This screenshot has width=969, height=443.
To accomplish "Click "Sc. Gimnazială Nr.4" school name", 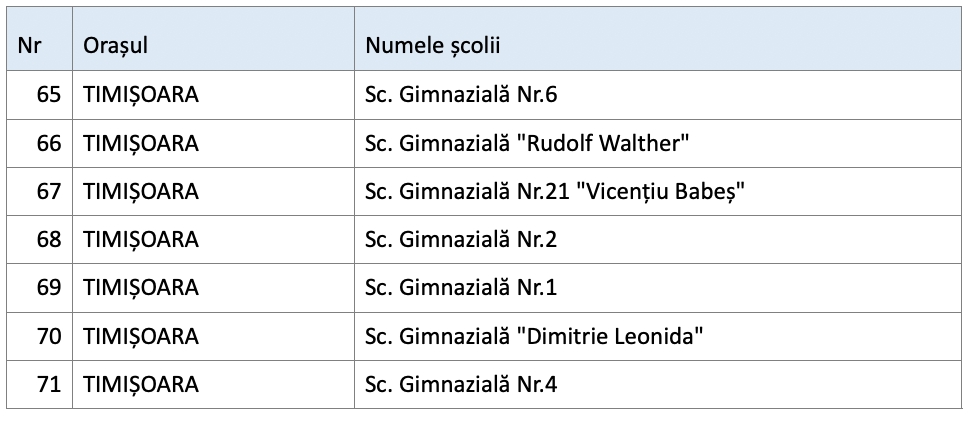I will (461, 384).
